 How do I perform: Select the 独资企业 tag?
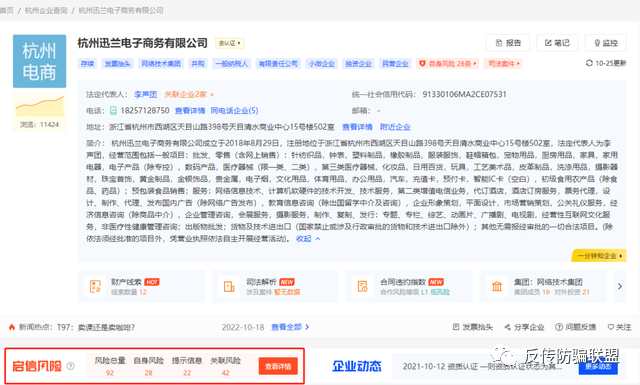358,64
